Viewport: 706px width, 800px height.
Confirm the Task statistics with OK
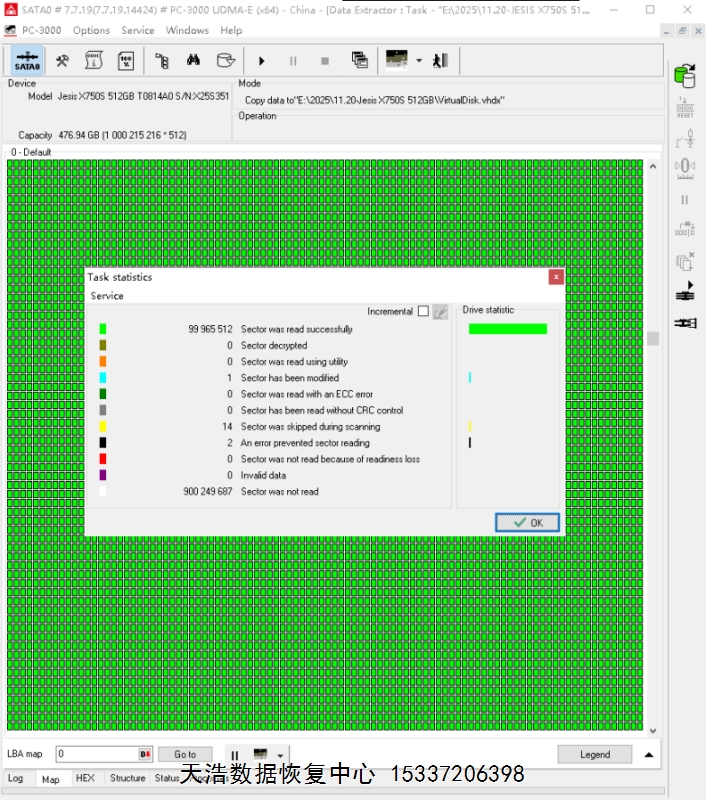527,523
